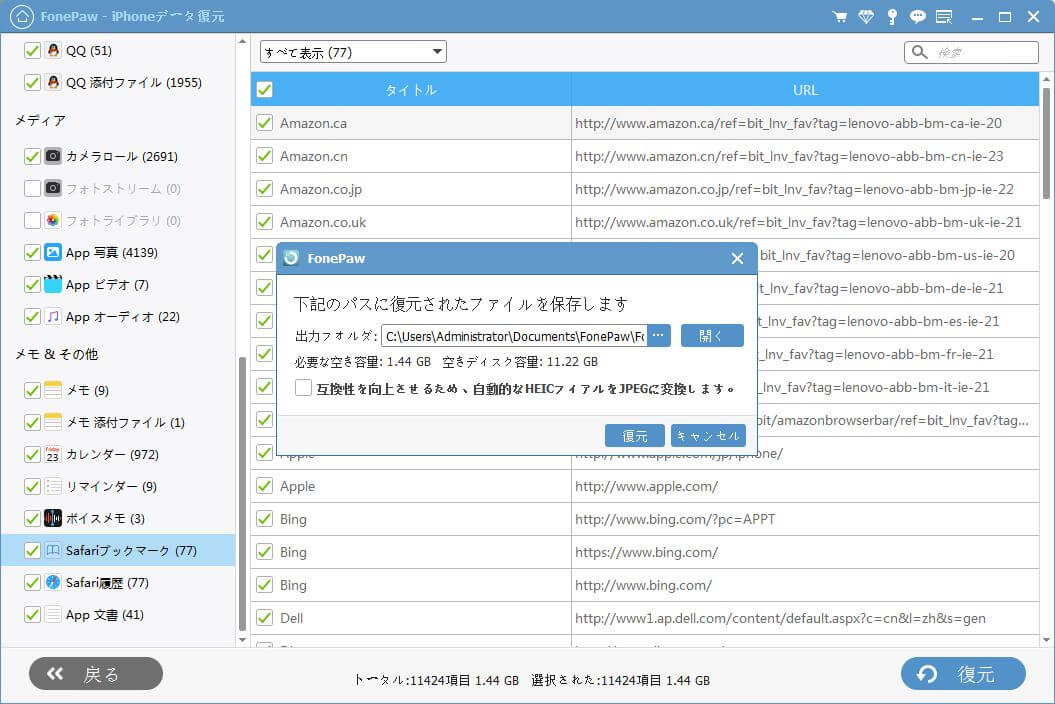
Task: Click the キャンセル button
Action: (x=708, y=435)
